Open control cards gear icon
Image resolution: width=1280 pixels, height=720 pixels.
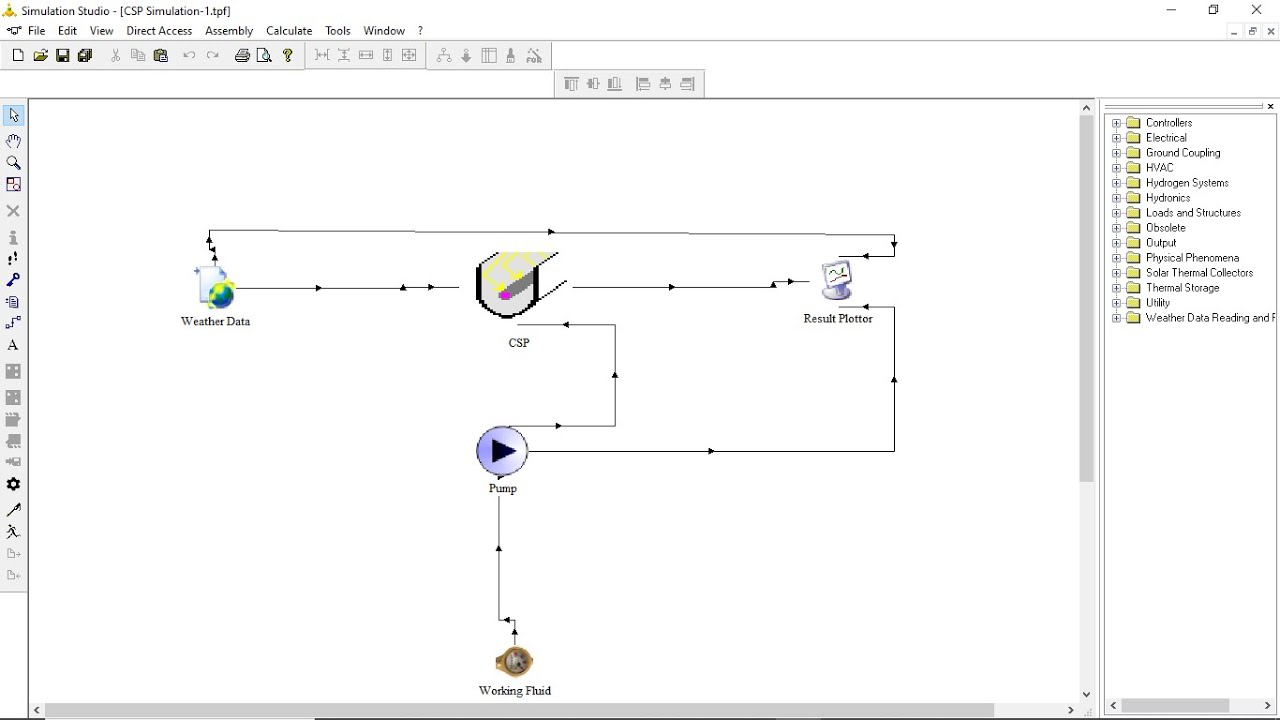pyautogui.click(x=13, y=484)
